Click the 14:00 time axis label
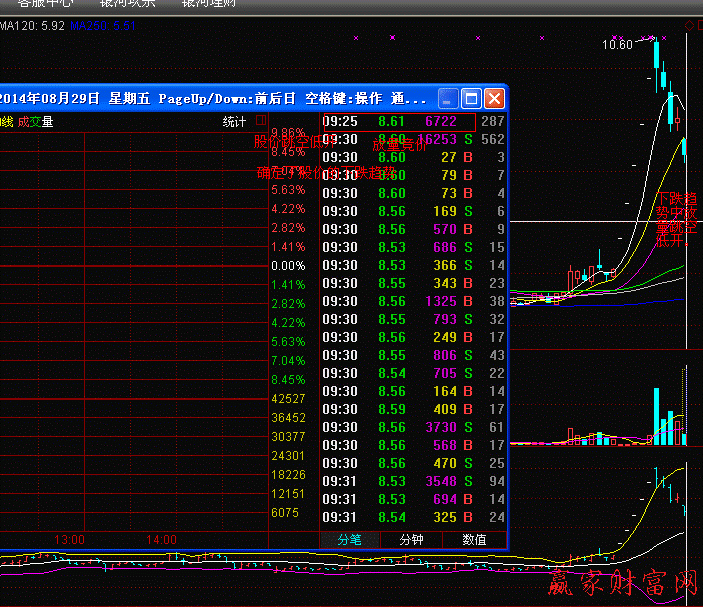 (161, 540)
